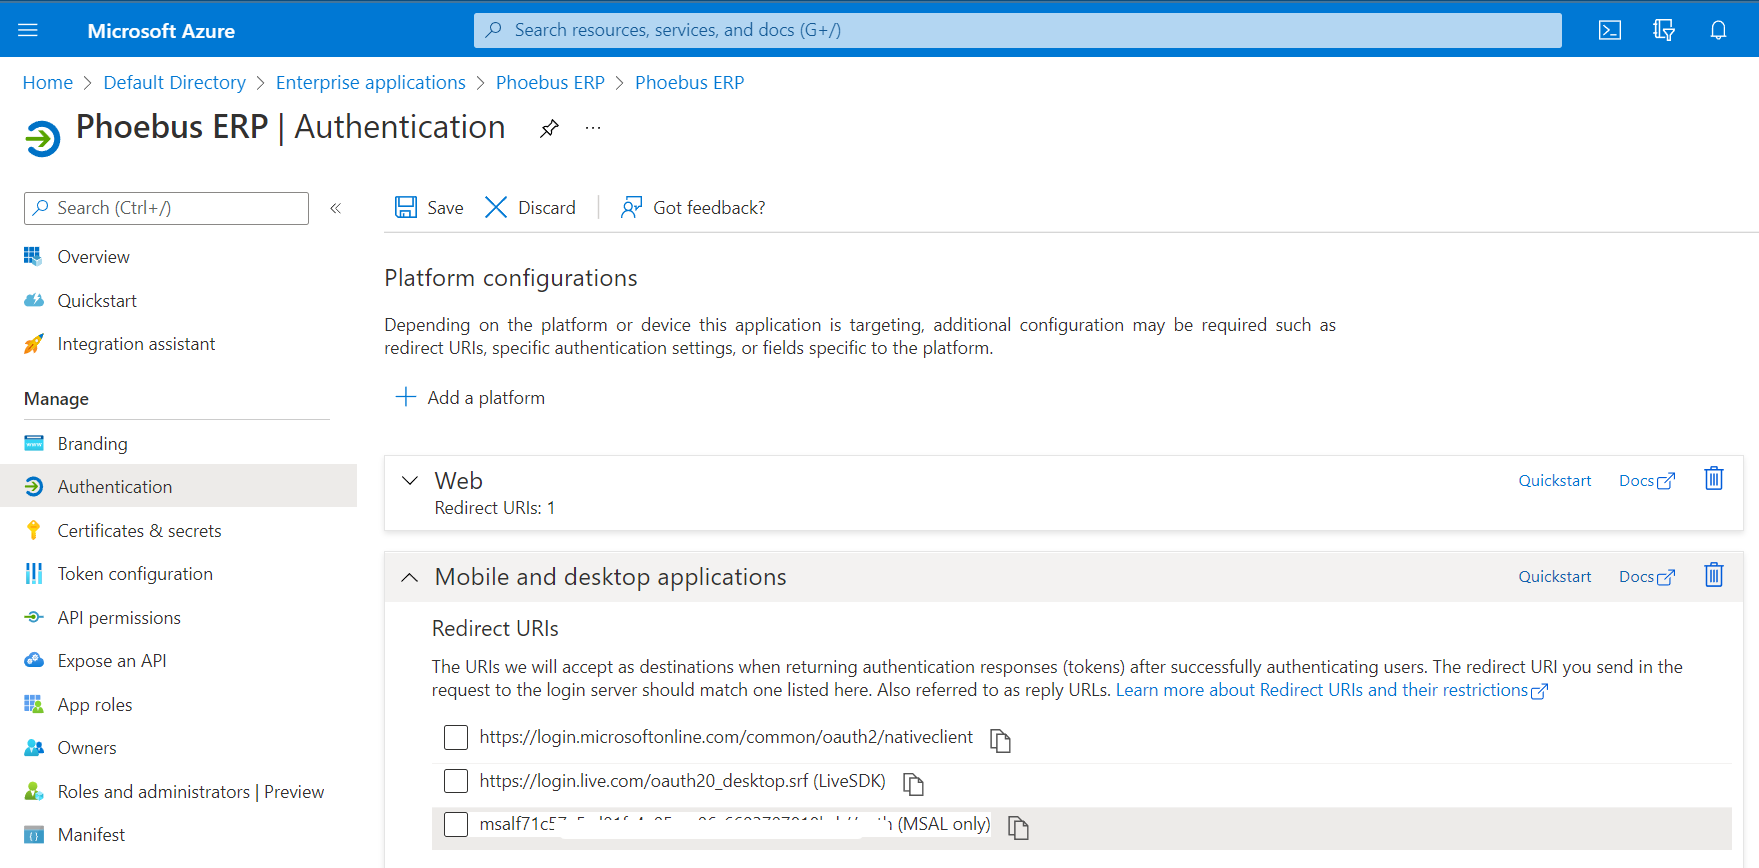The image size is (1759, 868).
Task: Go to Home breadcrumb
Action: click(x=48, y=83)
